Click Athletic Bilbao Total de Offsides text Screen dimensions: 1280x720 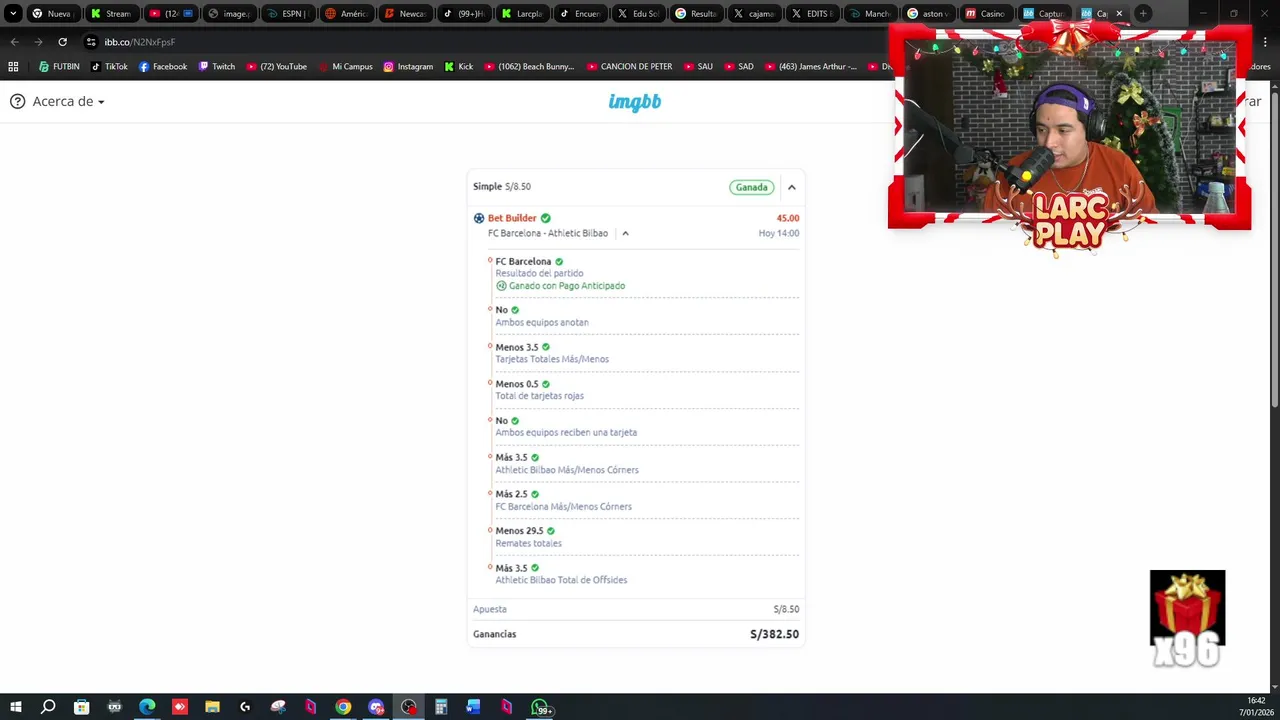[561, 580]
